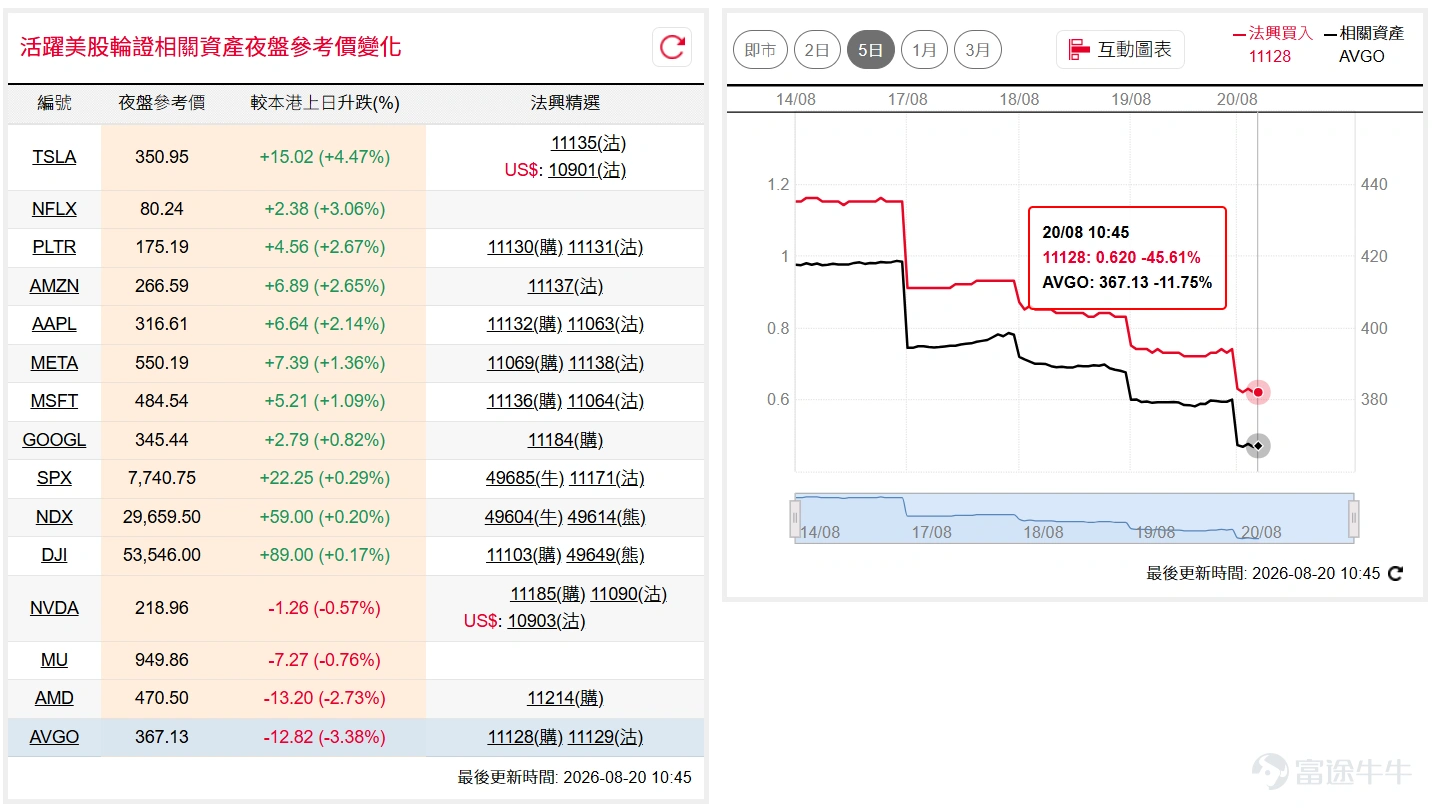1432x808 pixels.
Task: Toggle the 法興買入 11128 legend series
Action: [1271, 44]
